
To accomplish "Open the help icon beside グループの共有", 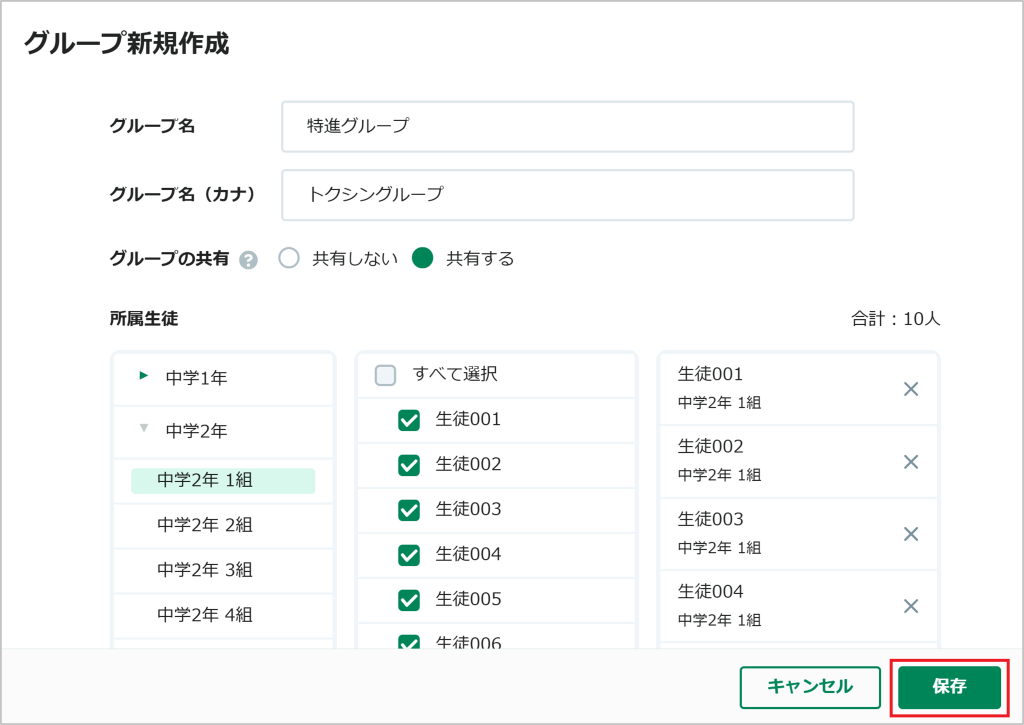I will click(248, 260).
